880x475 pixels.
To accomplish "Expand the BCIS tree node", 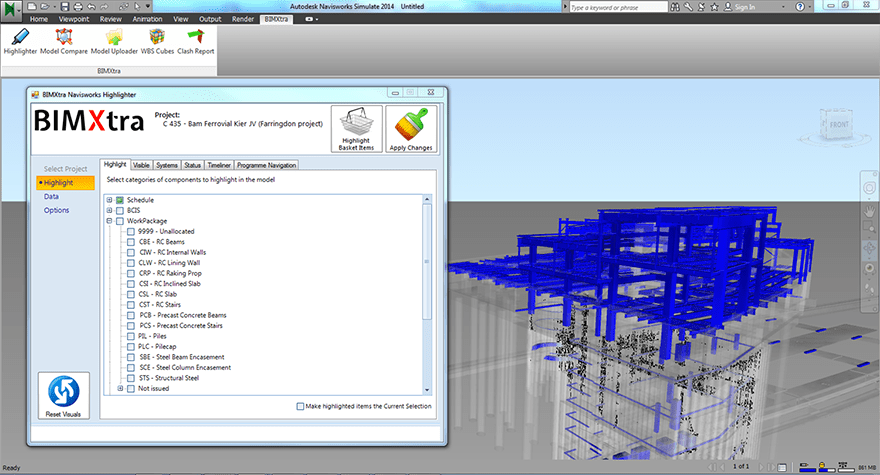I will point(109,211).
